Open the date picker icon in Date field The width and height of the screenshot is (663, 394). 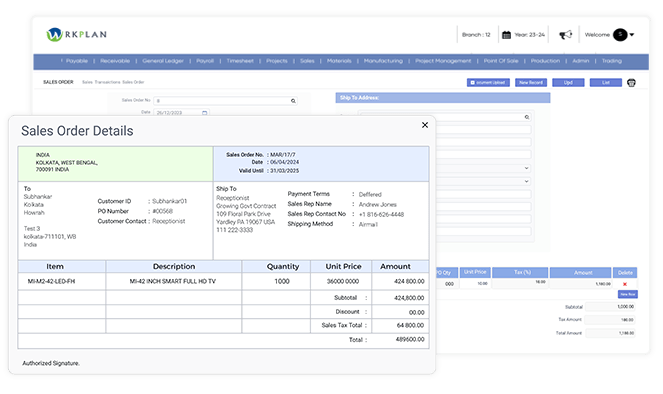click(205, 113)
